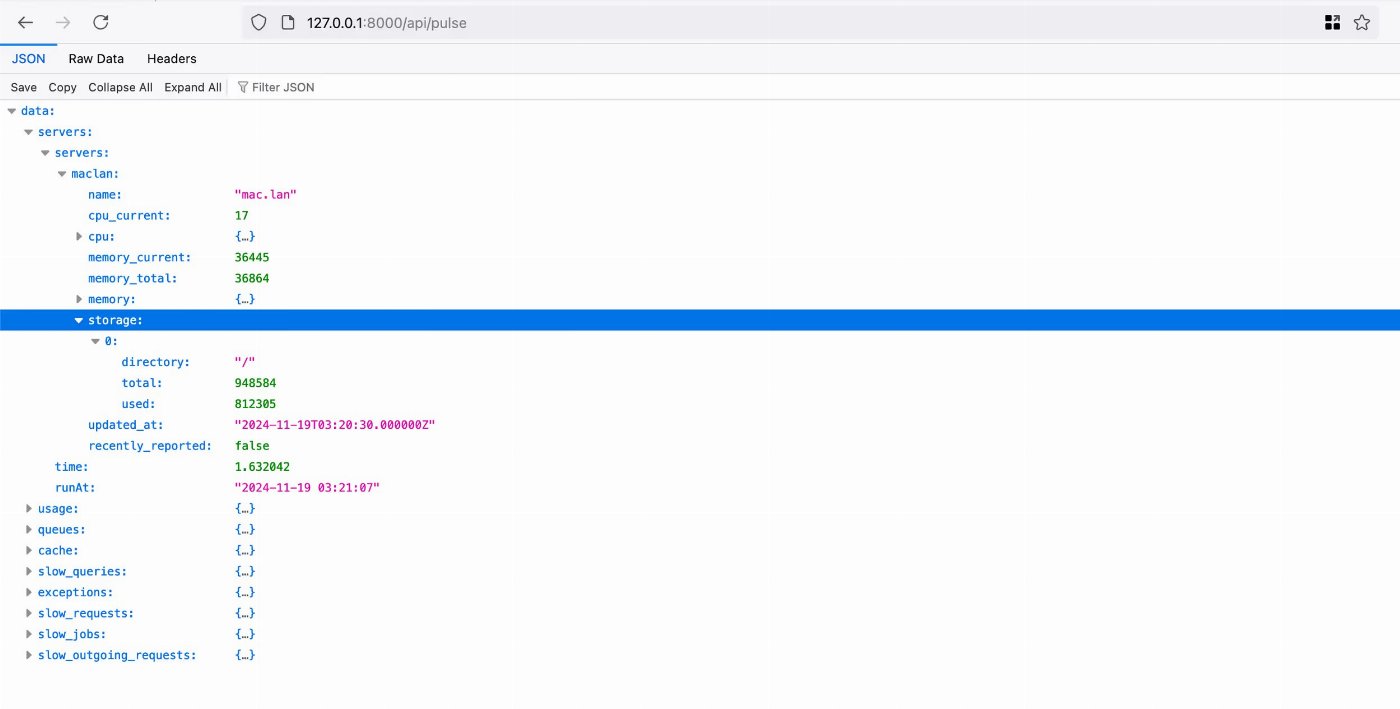
Task: Click the value 36864
Action: click(252, 279)
